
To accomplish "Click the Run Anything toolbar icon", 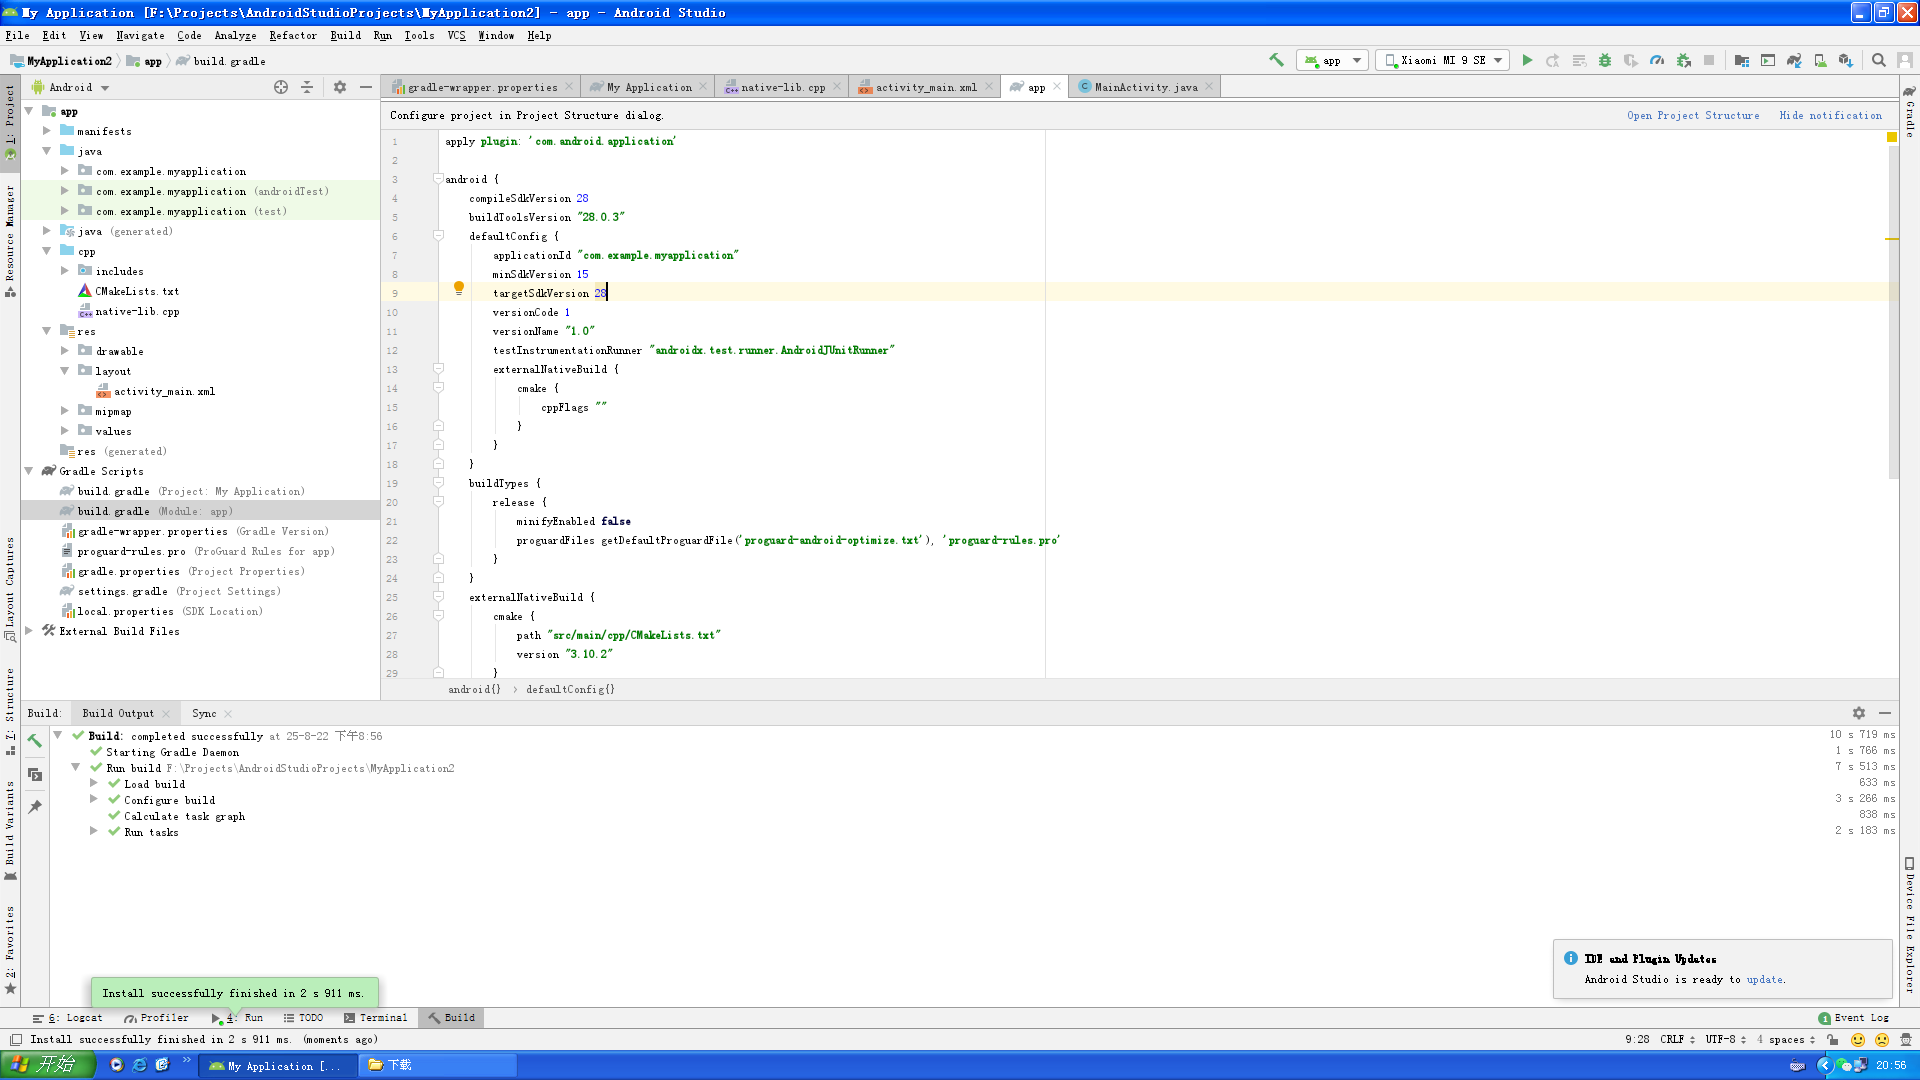I will click(x=1768, y=60).
